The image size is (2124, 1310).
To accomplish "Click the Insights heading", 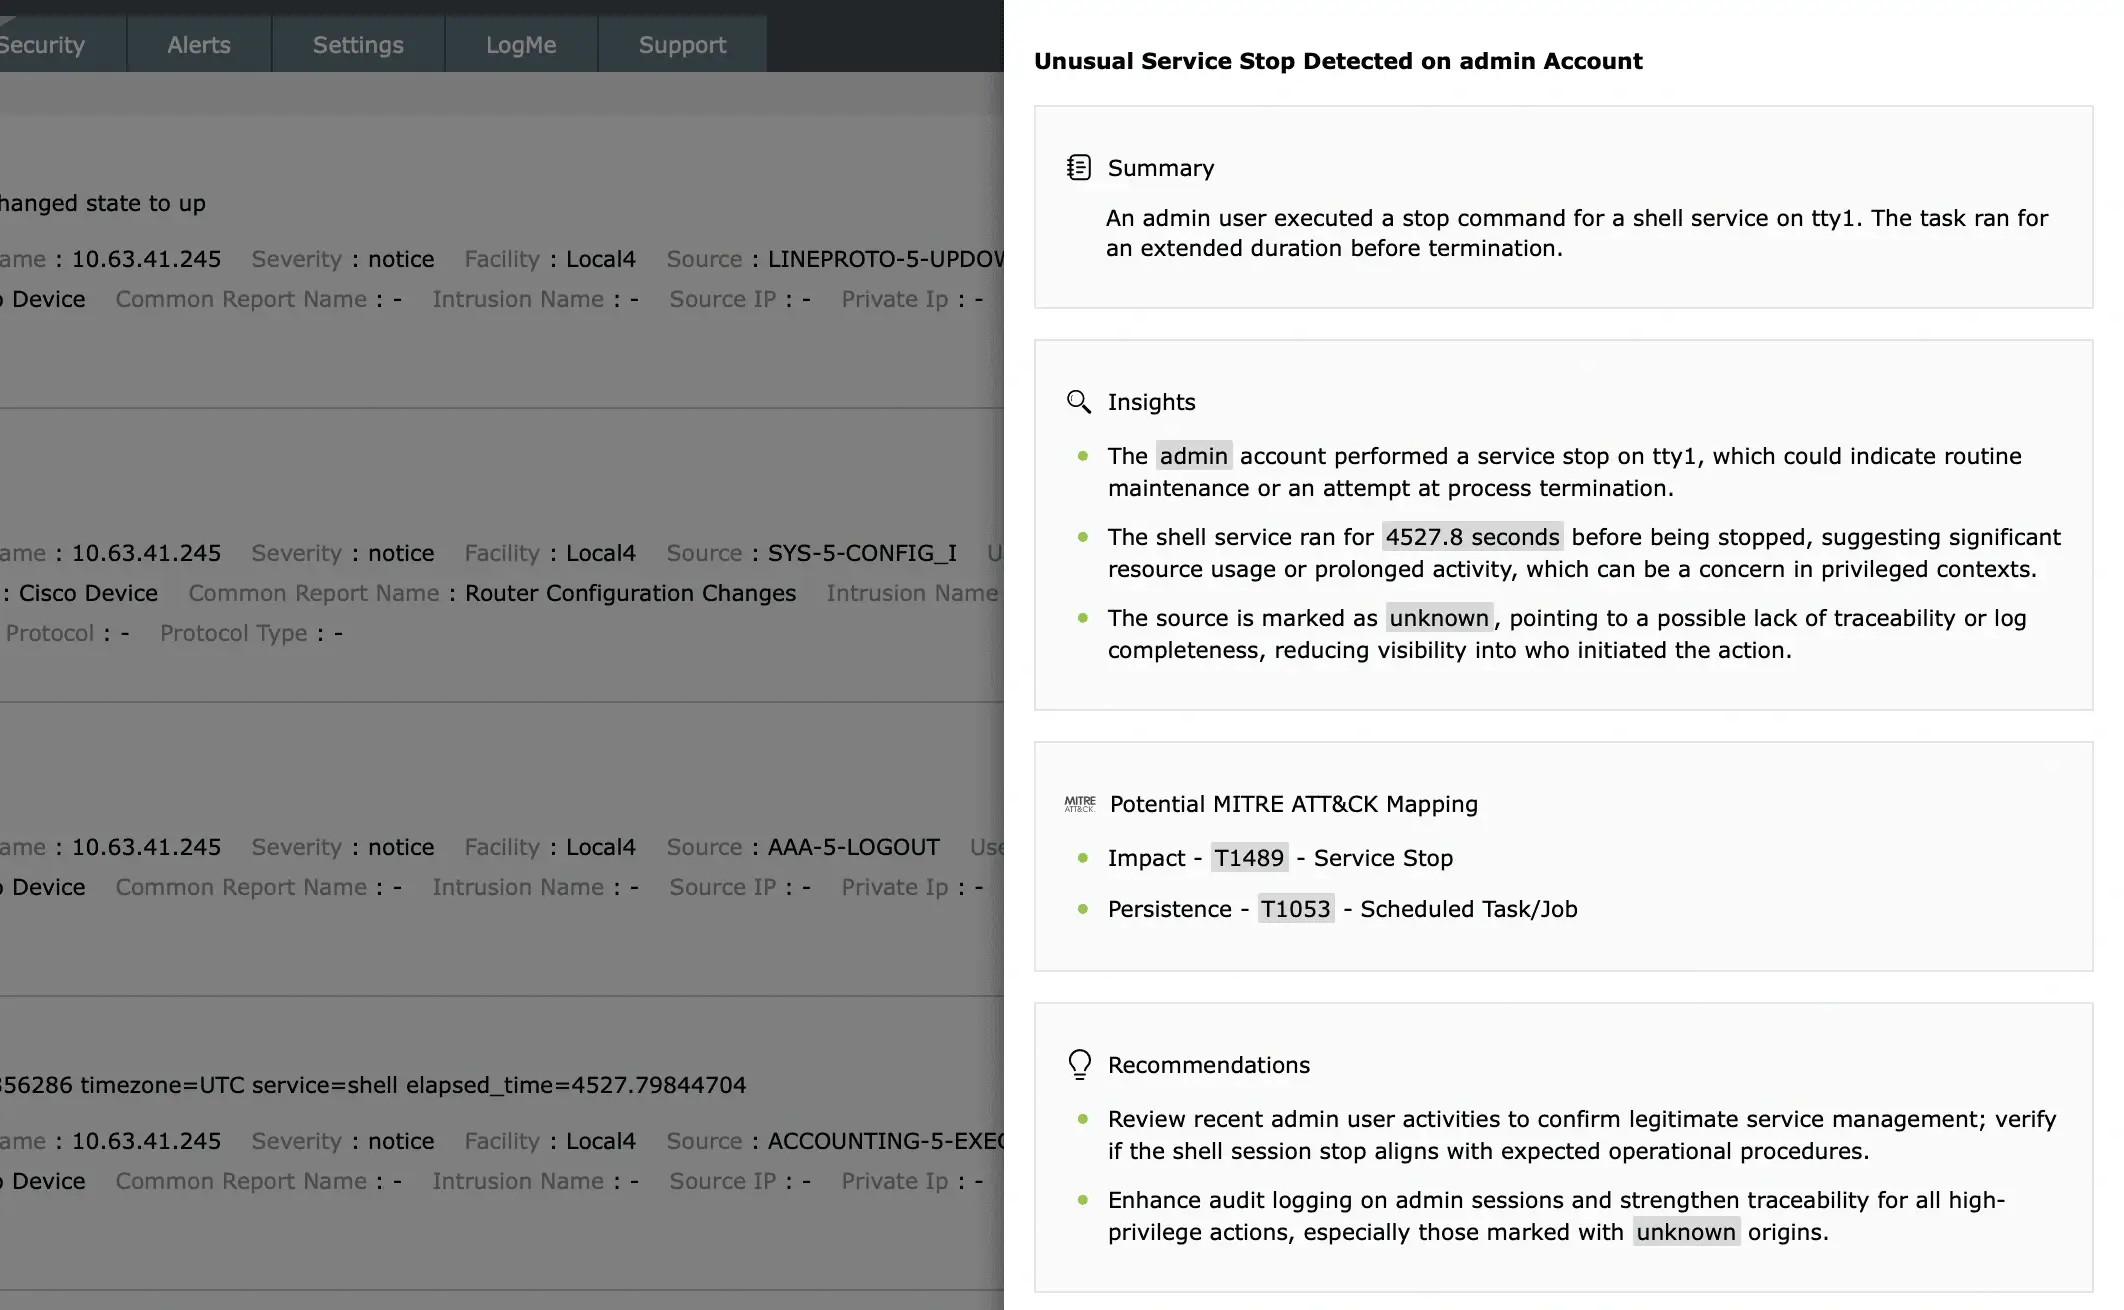I will click(1152, 402).
